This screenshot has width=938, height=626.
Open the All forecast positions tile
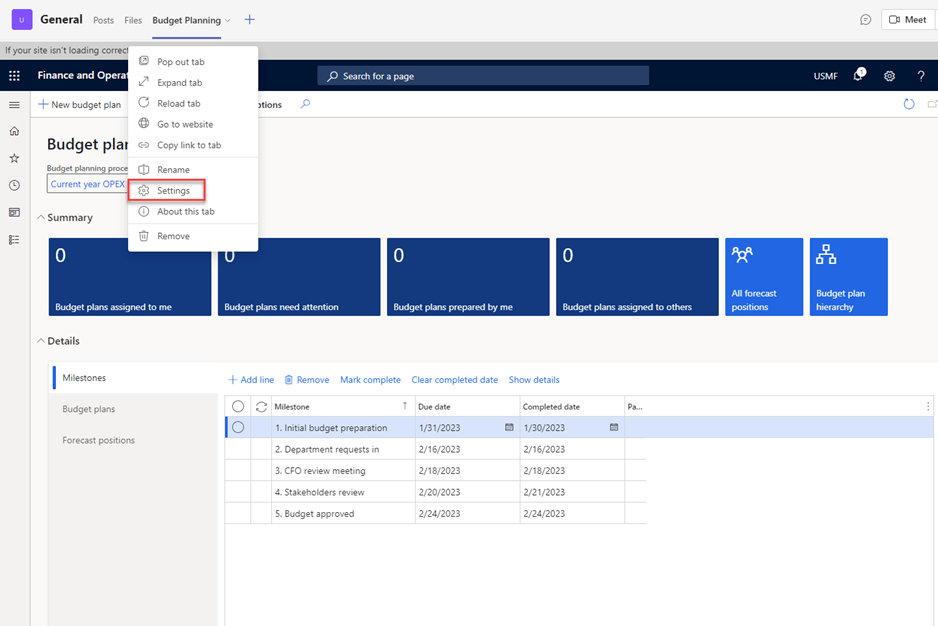pyautogui.click(x=764, y=277)
